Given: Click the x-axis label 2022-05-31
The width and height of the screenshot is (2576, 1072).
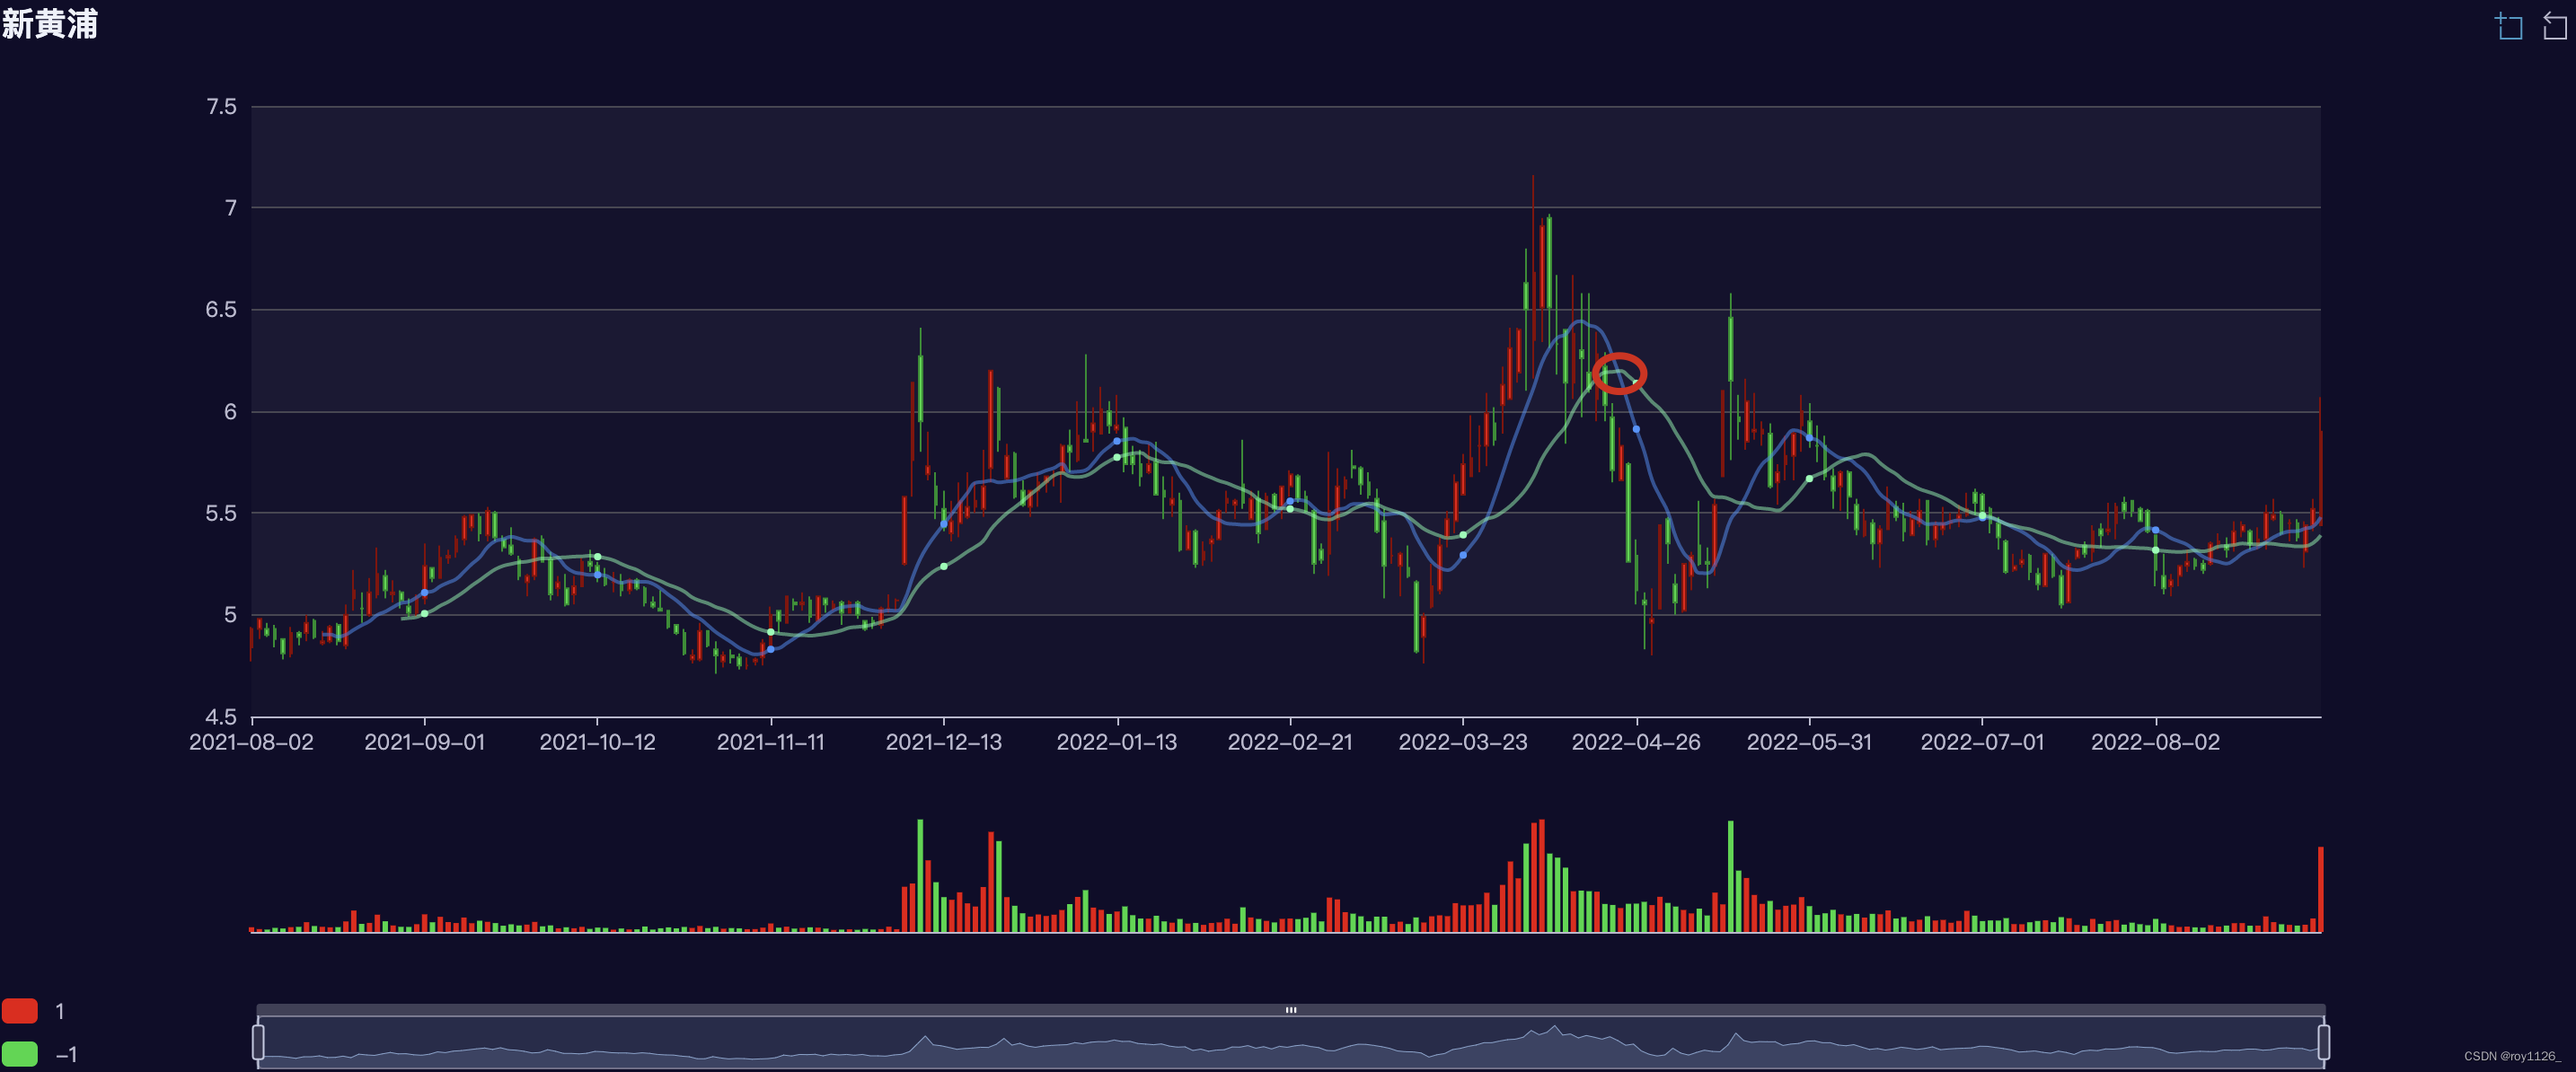Looking at the screenshot, I should point(1809,742).
